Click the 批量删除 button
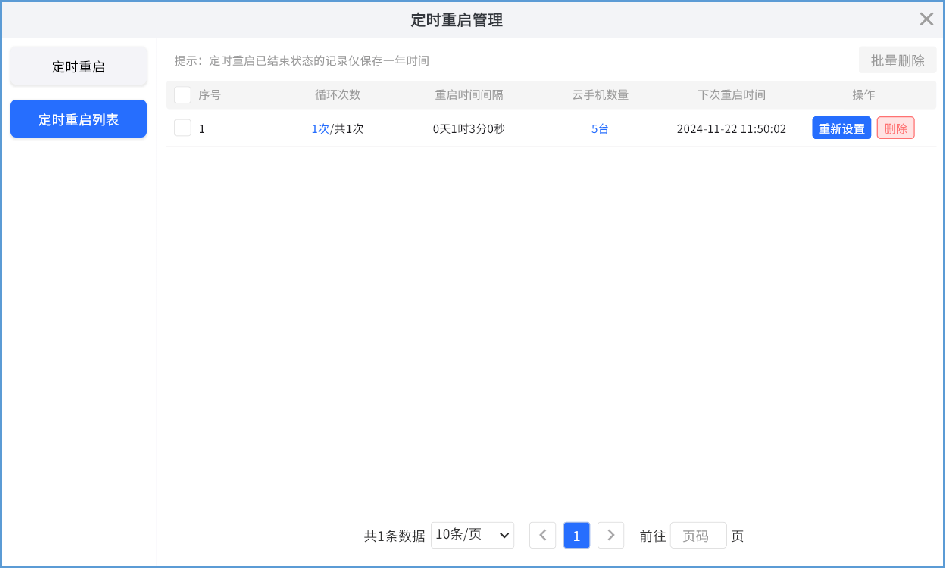Viewport: 945px width, 568px height. [x=897, y=60]
